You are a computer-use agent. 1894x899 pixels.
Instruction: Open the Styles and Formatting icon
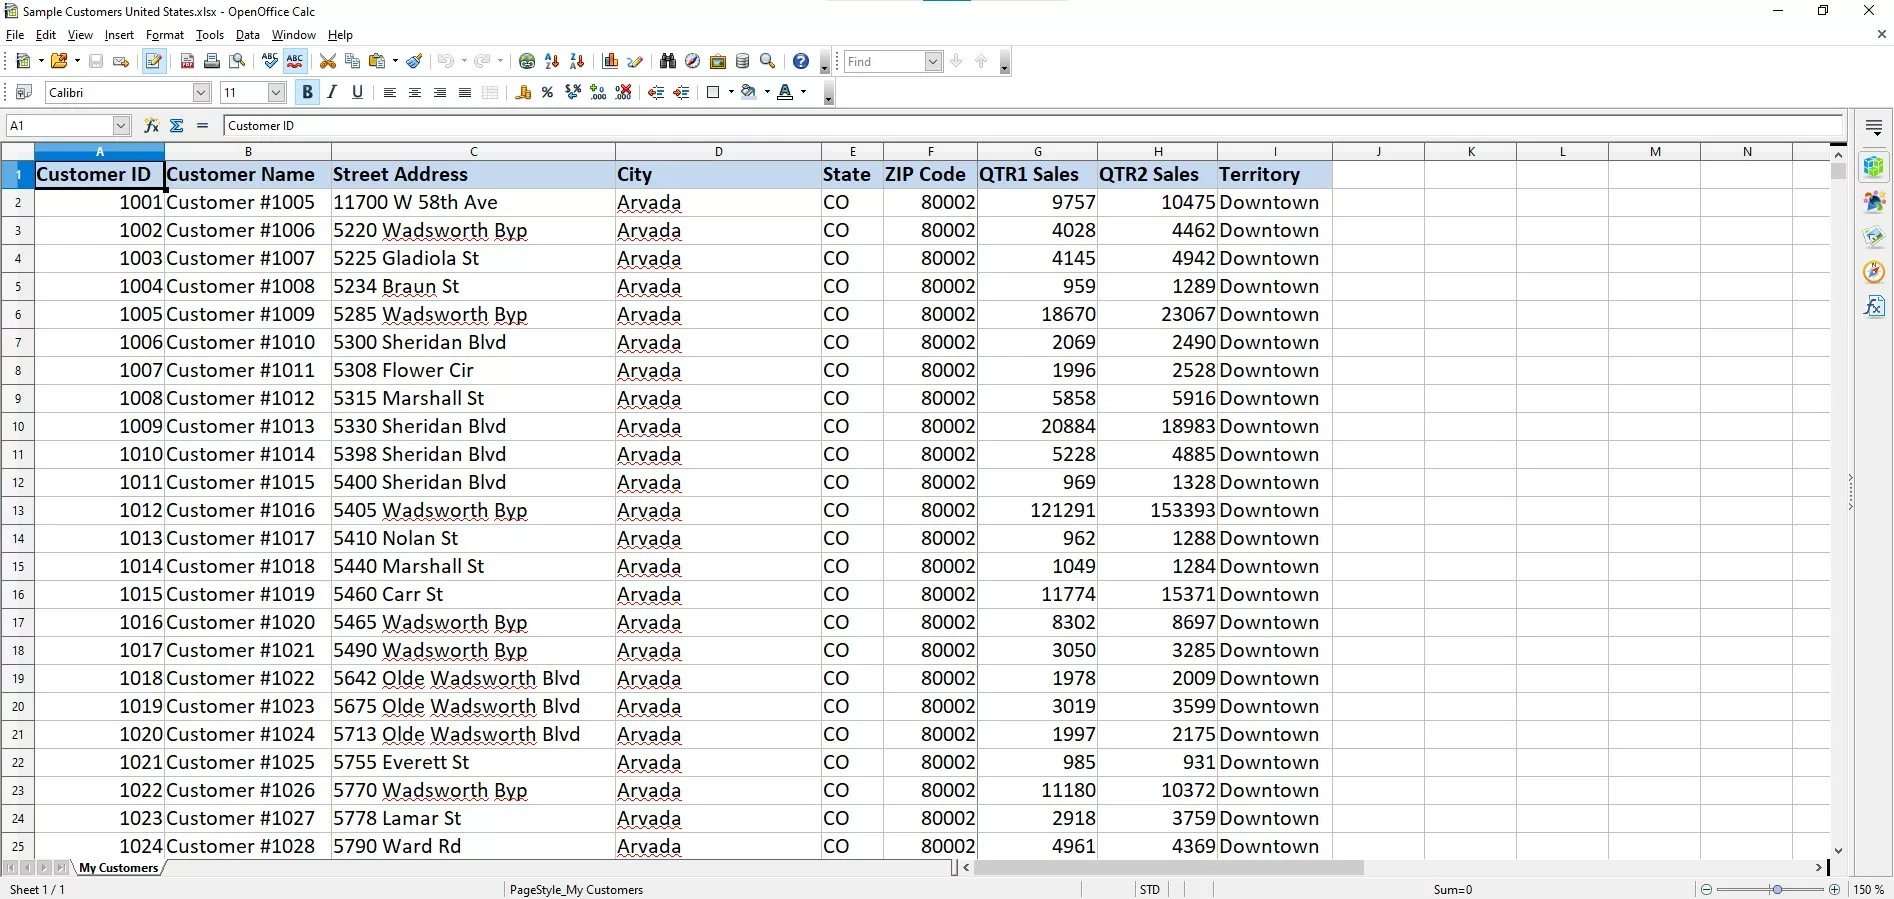click(23, 92)
